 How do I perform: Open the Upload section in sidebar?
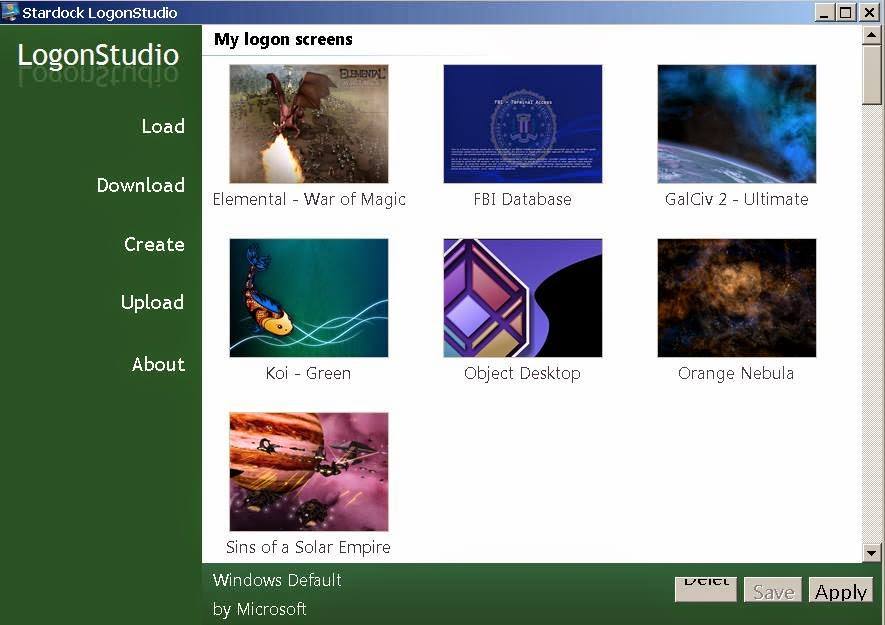click(152, 303)
